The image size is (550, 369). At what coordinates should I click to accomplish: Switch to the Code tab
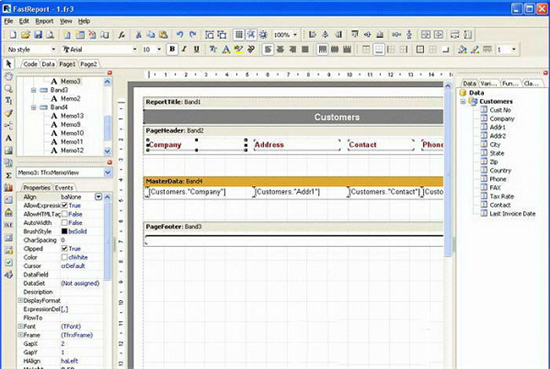[30, 64]
